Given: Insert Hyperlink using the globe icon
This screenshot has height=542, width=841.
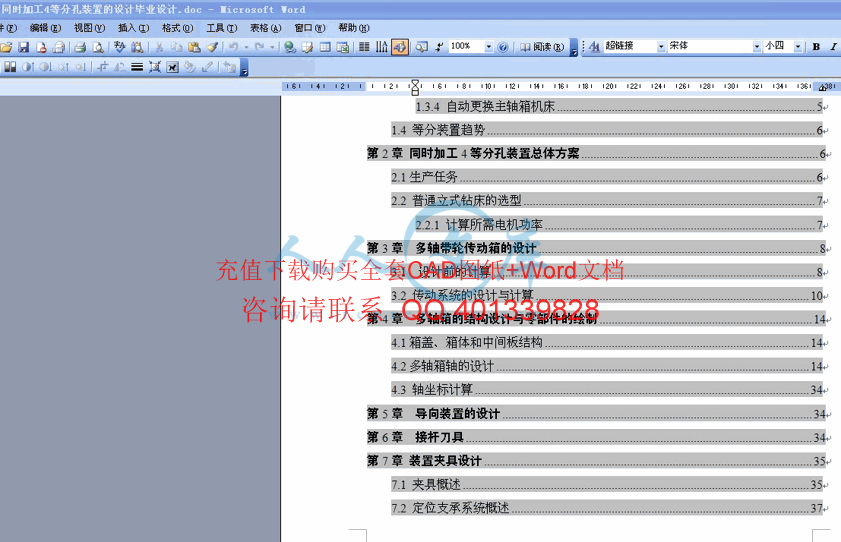Looking at the screenshot, I should [290, 47].
